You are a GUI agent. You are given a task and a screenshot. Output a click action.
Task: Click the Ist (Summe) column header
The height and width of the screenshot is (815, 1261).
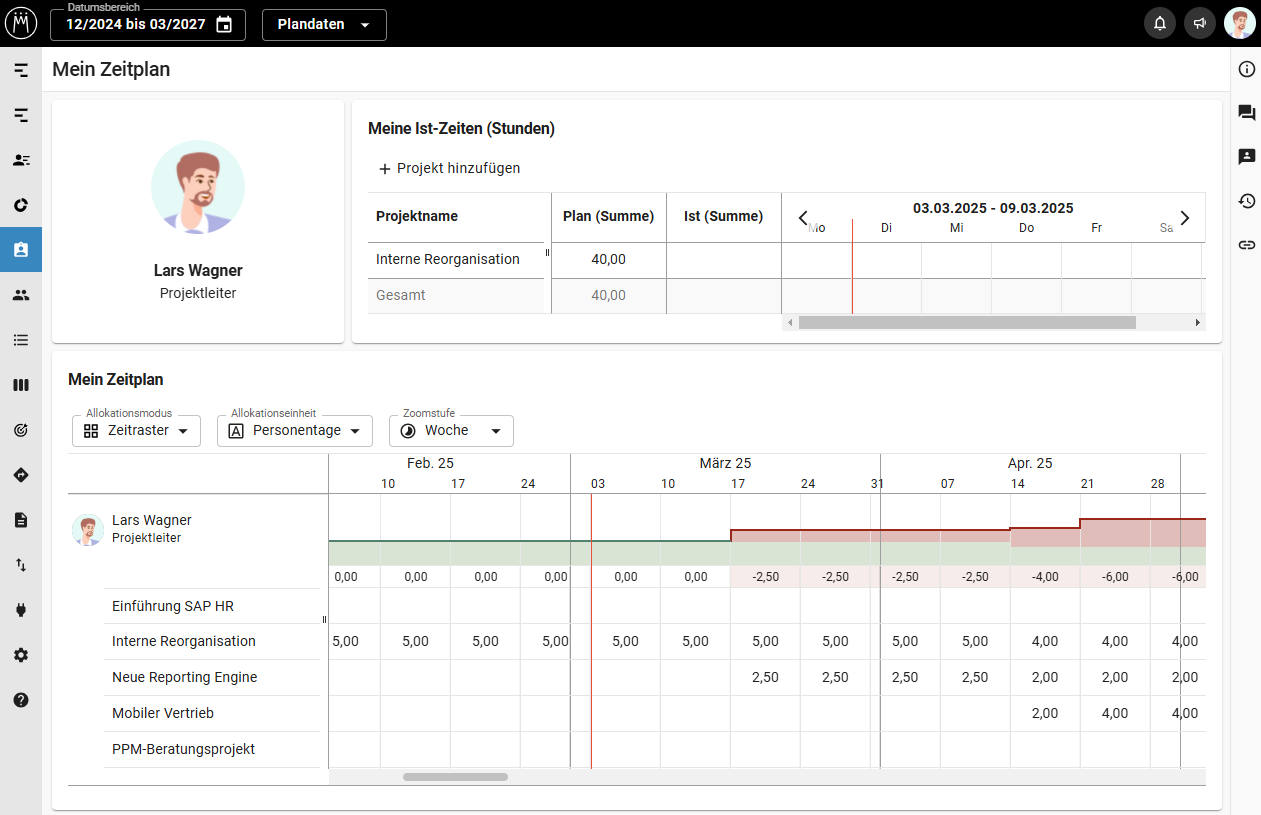coord(724,217)
